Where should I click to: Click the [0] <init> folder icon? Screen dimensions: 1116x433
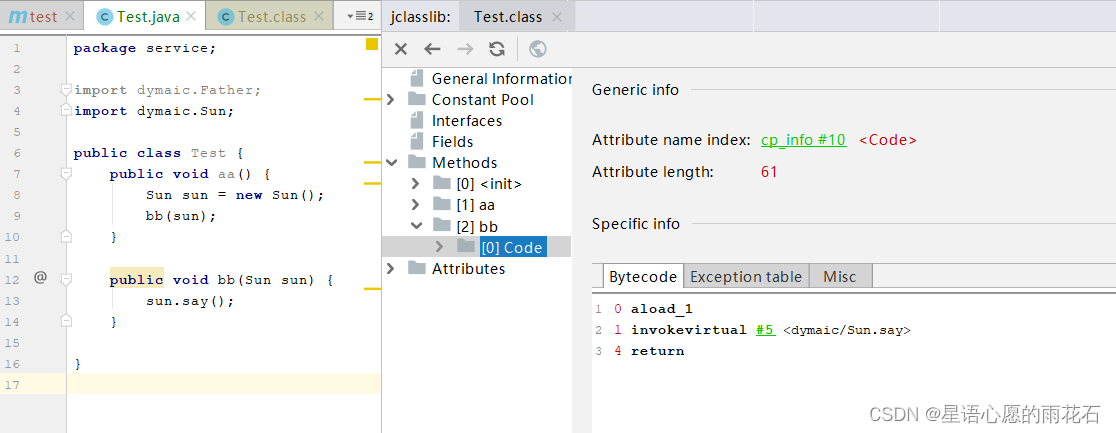441,184
